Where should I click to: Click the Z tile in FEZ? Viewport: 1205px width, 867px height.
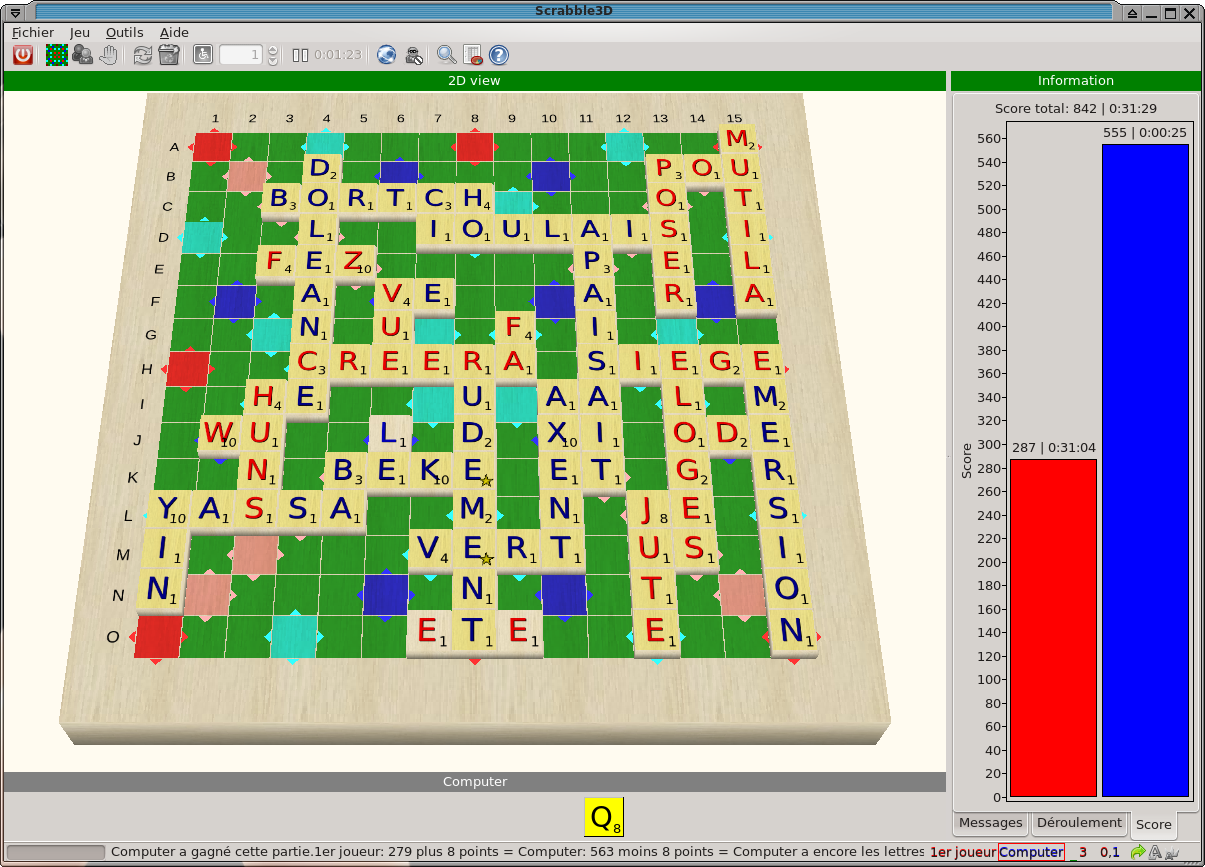(355, 264)
